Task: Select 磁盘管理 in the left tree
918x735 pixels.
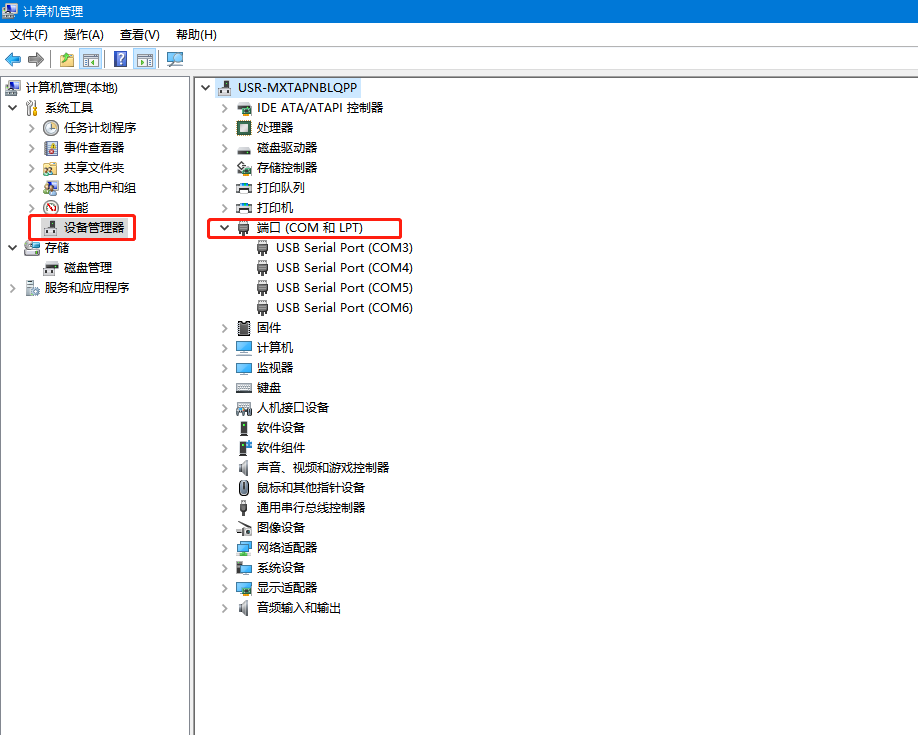Action: pyautogui.click(x=88, y=268)
